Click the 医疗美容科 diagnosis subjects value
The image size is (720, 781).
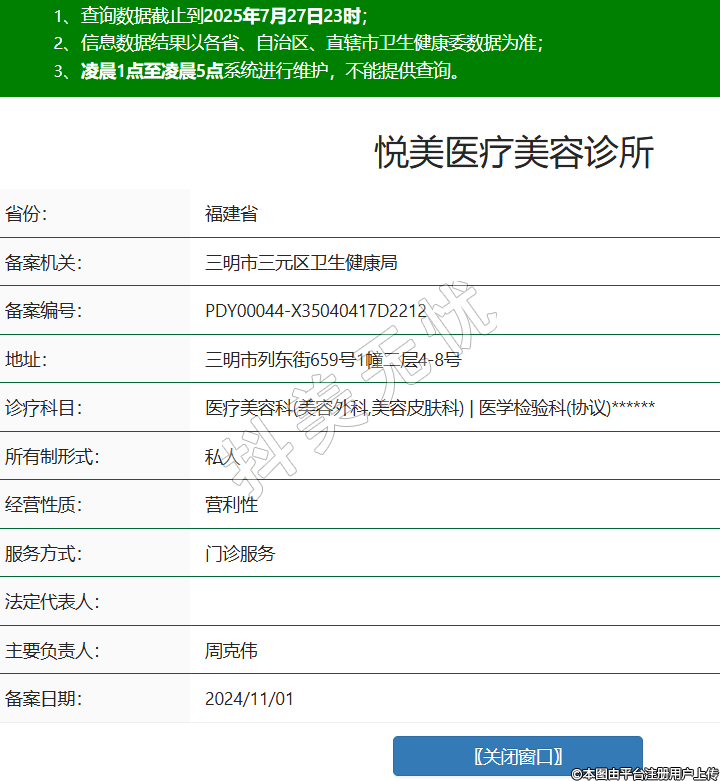click(430, 408)
